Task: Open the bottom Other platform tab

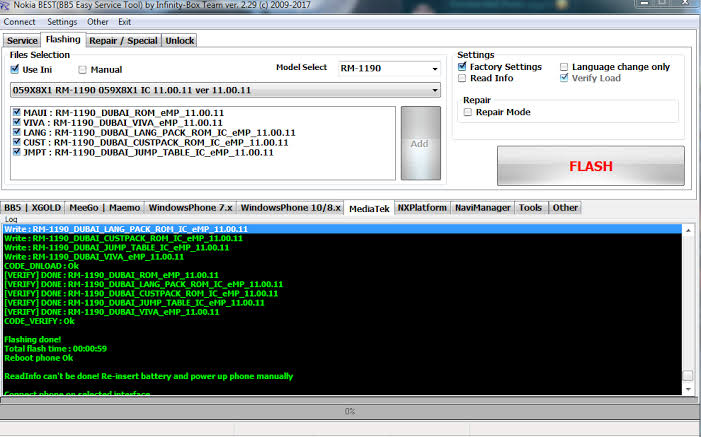Action: pos(565,208)
